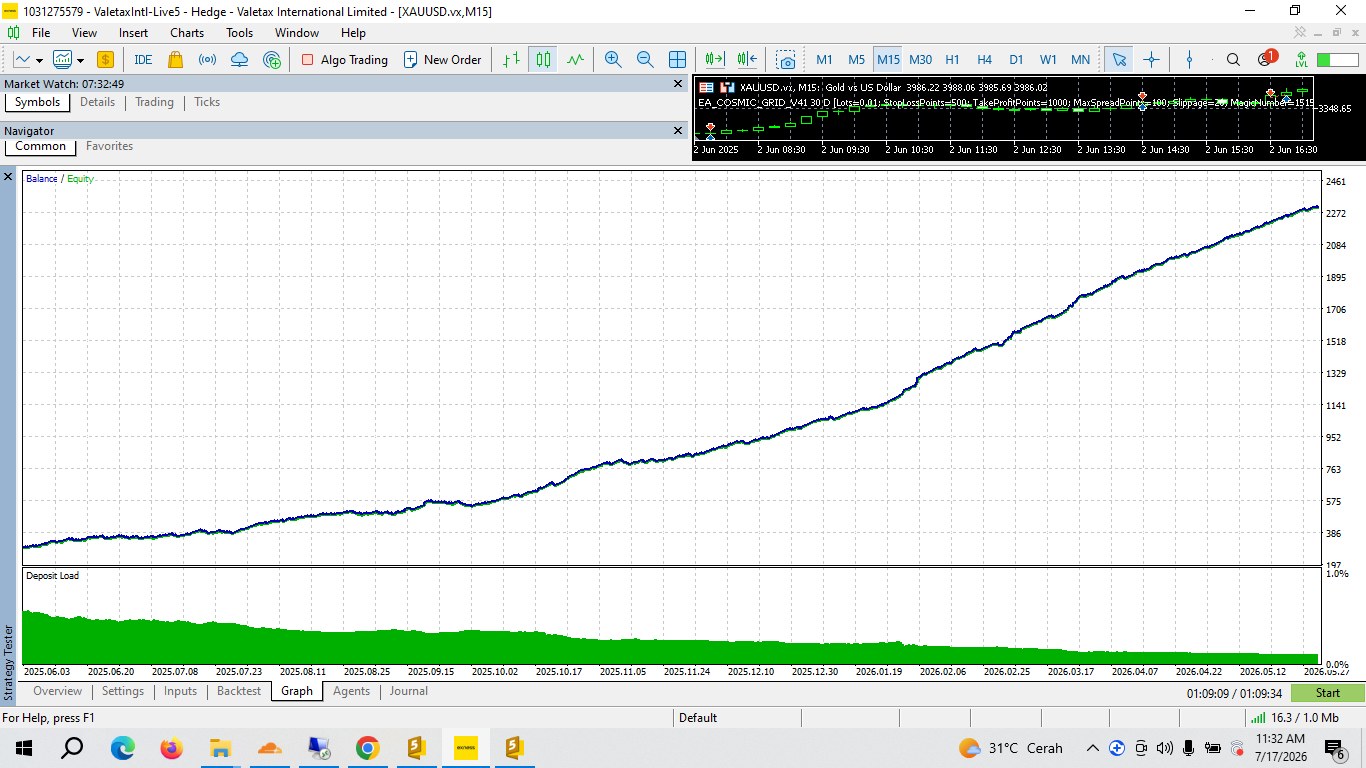This screenshot has height=768, width=1366.
Task: Click the yellow dollar Market Watch icon
Action: click(105, 60)
